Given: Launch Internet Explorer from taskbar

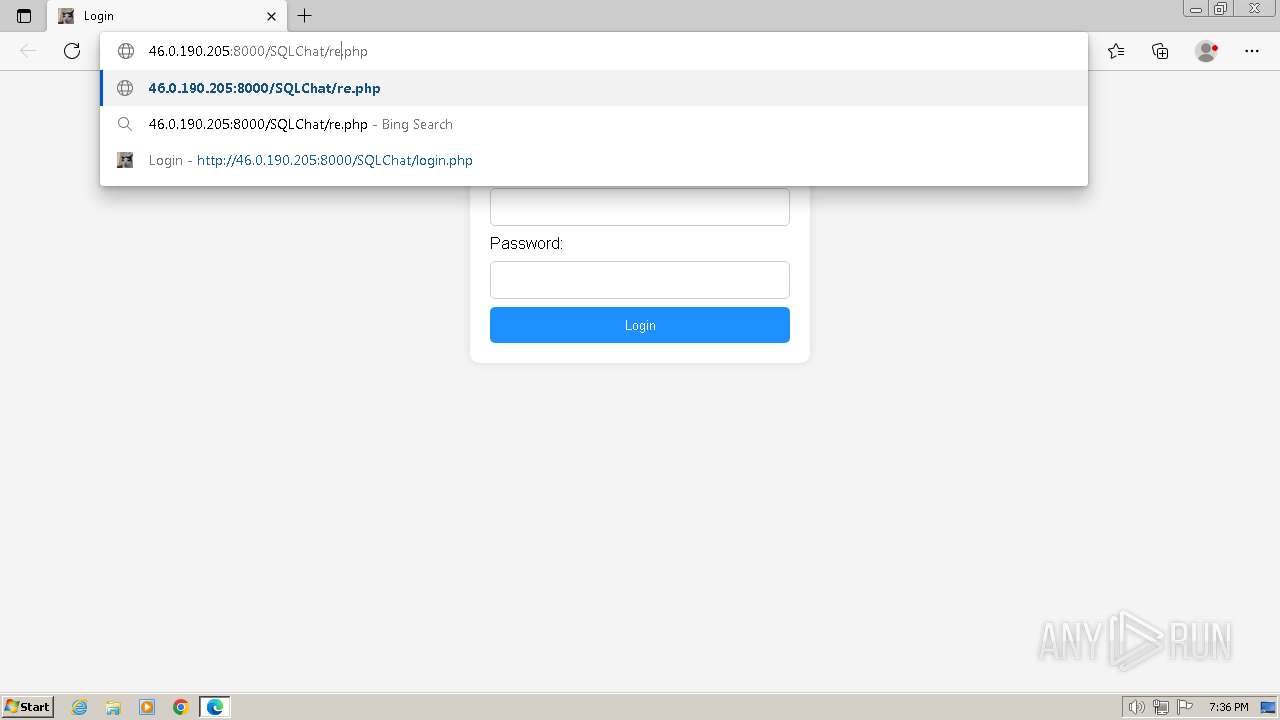Looking at the screenshot, I should pyautogui.click(x=80, y=707).
